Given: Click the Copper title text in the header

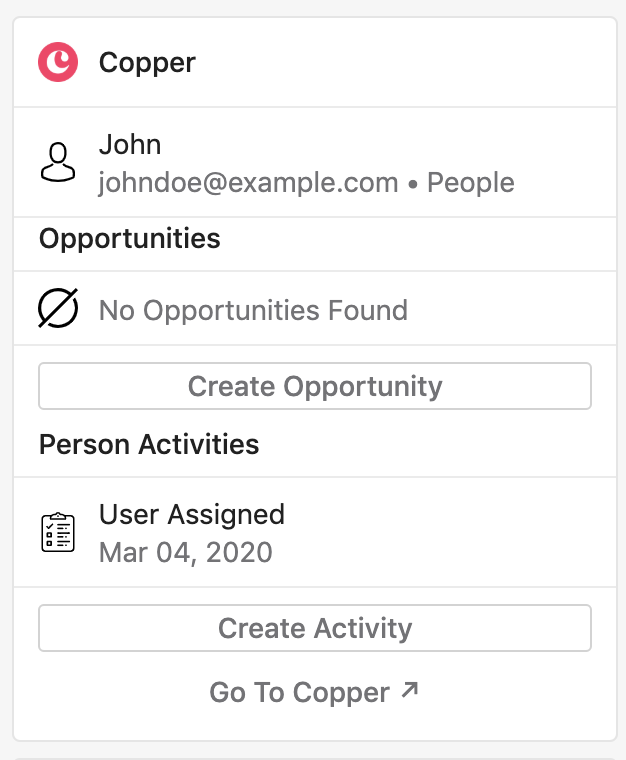Looking at the screenshot, I should (x=147, y=63).
